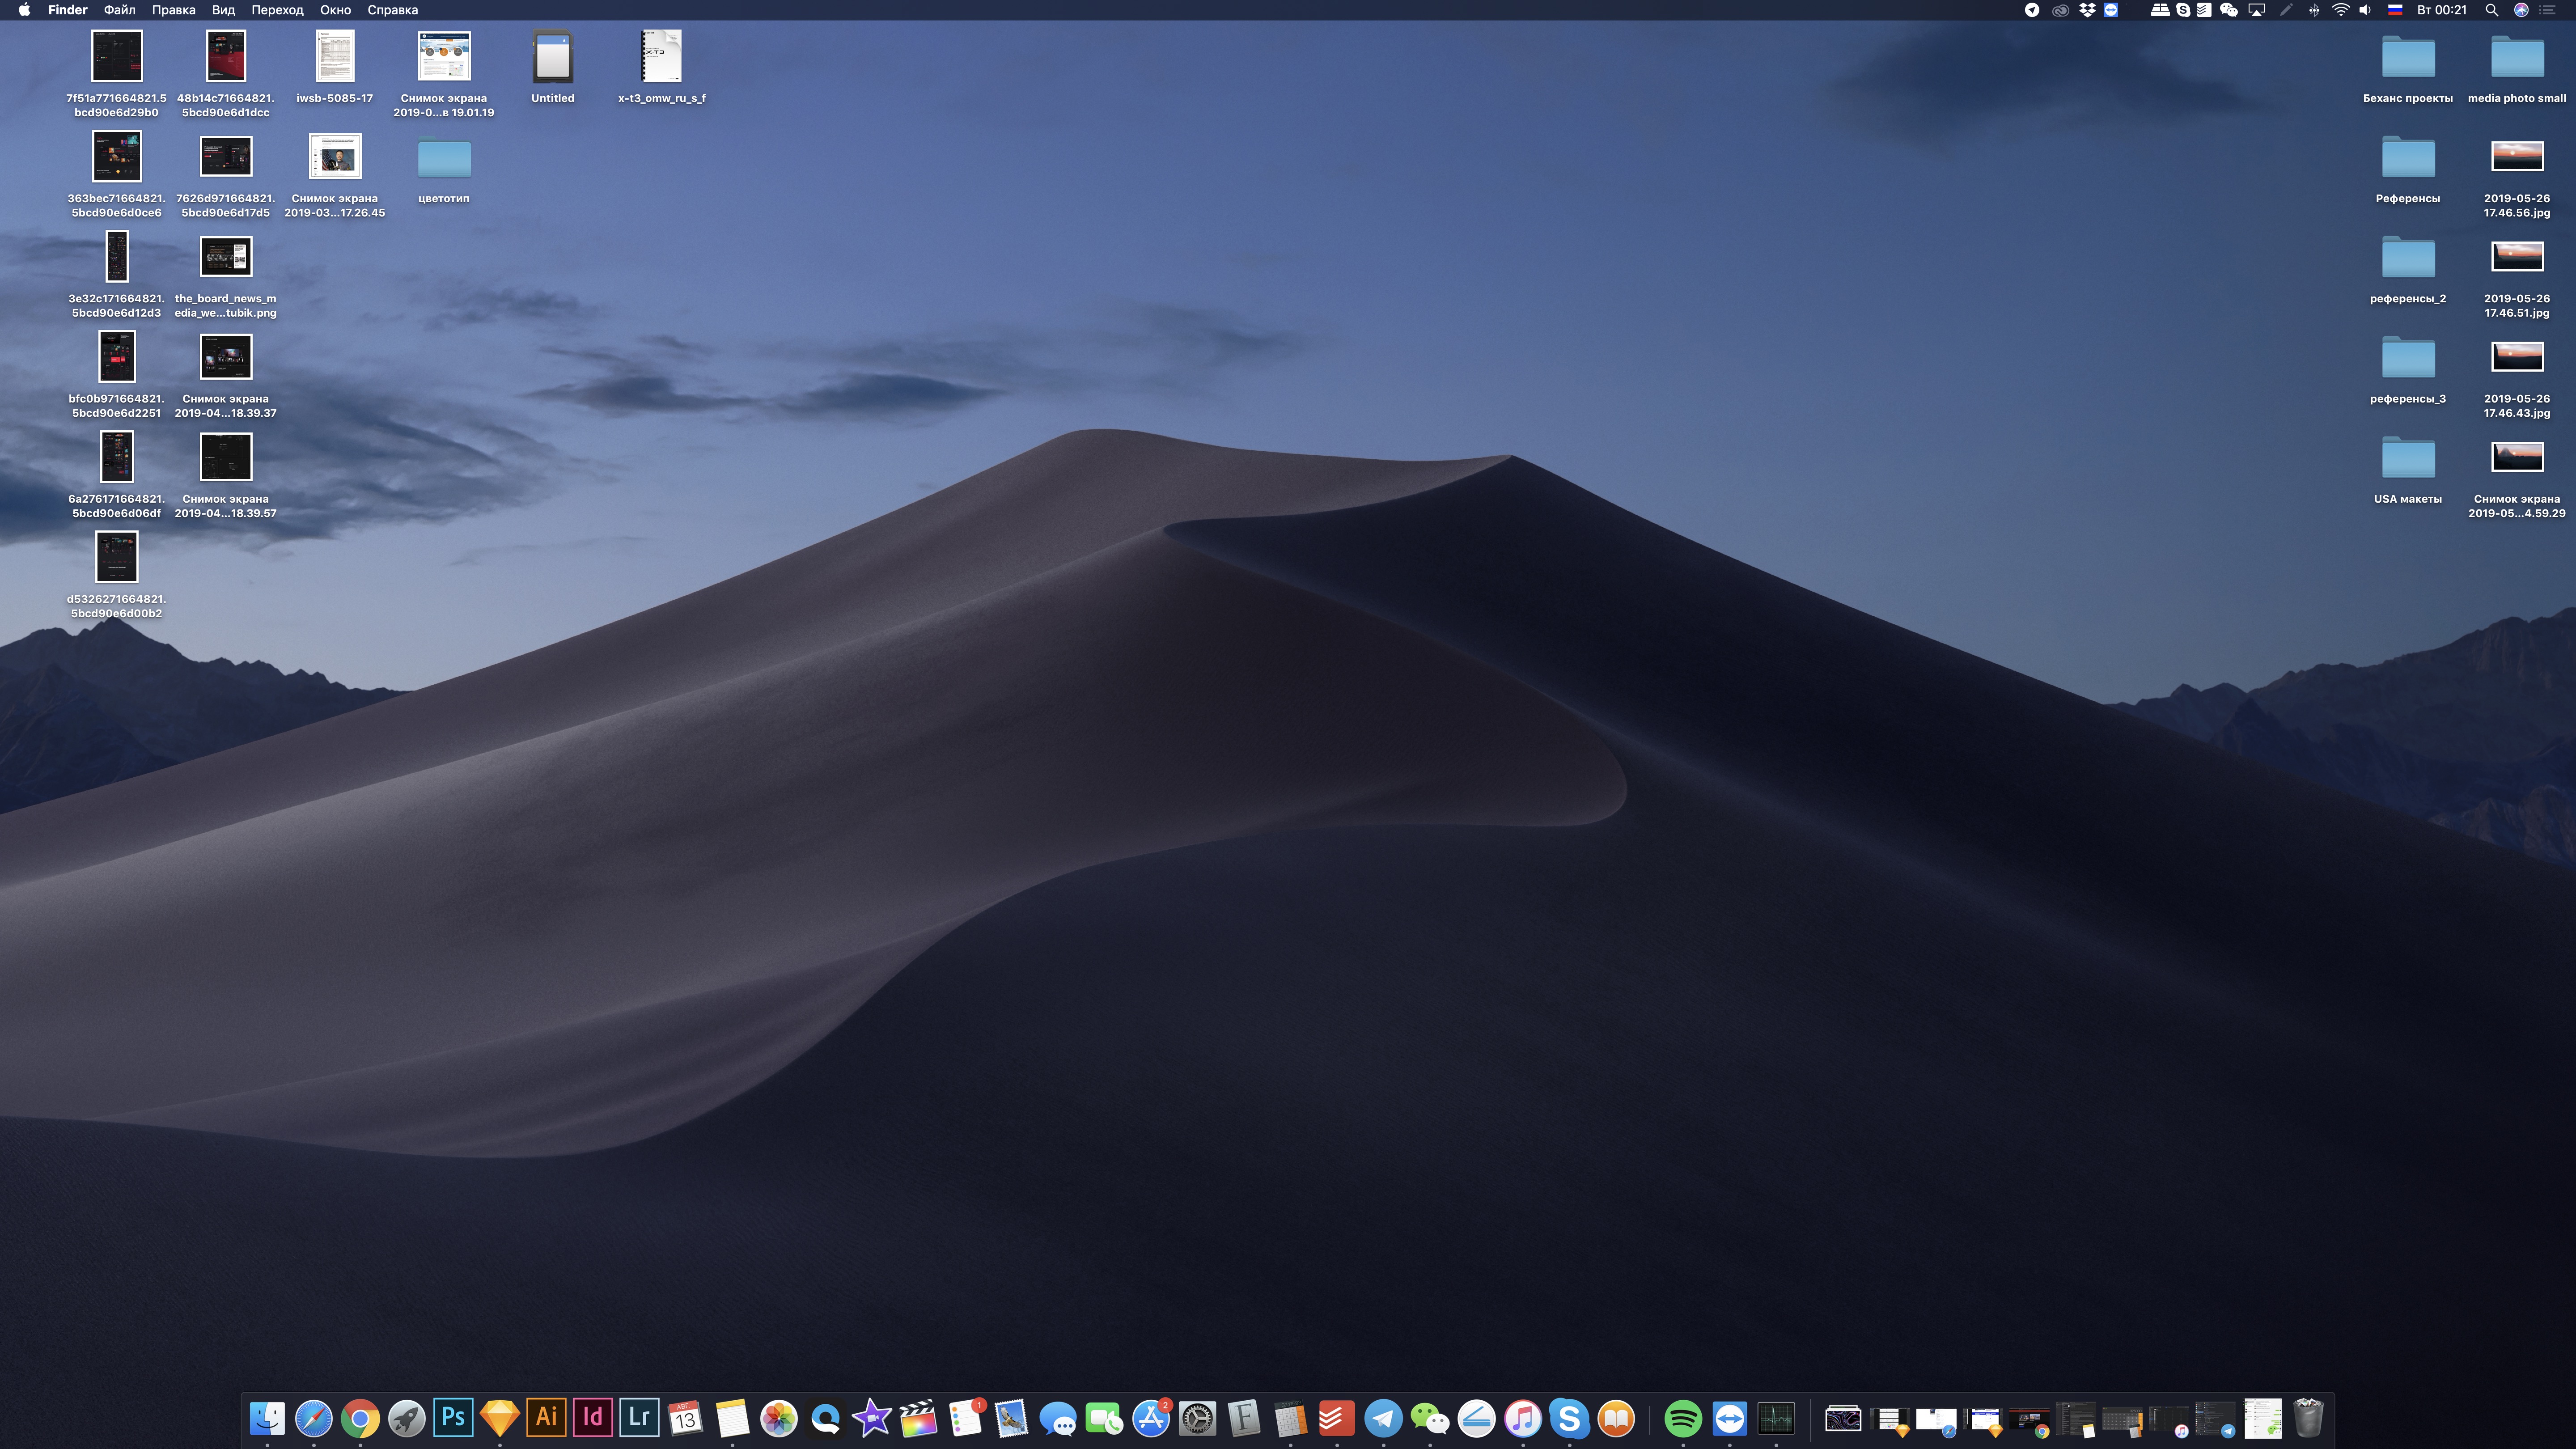Open Spotlight search magnifier
2576x1449 pixels.
click(2492, 10)
